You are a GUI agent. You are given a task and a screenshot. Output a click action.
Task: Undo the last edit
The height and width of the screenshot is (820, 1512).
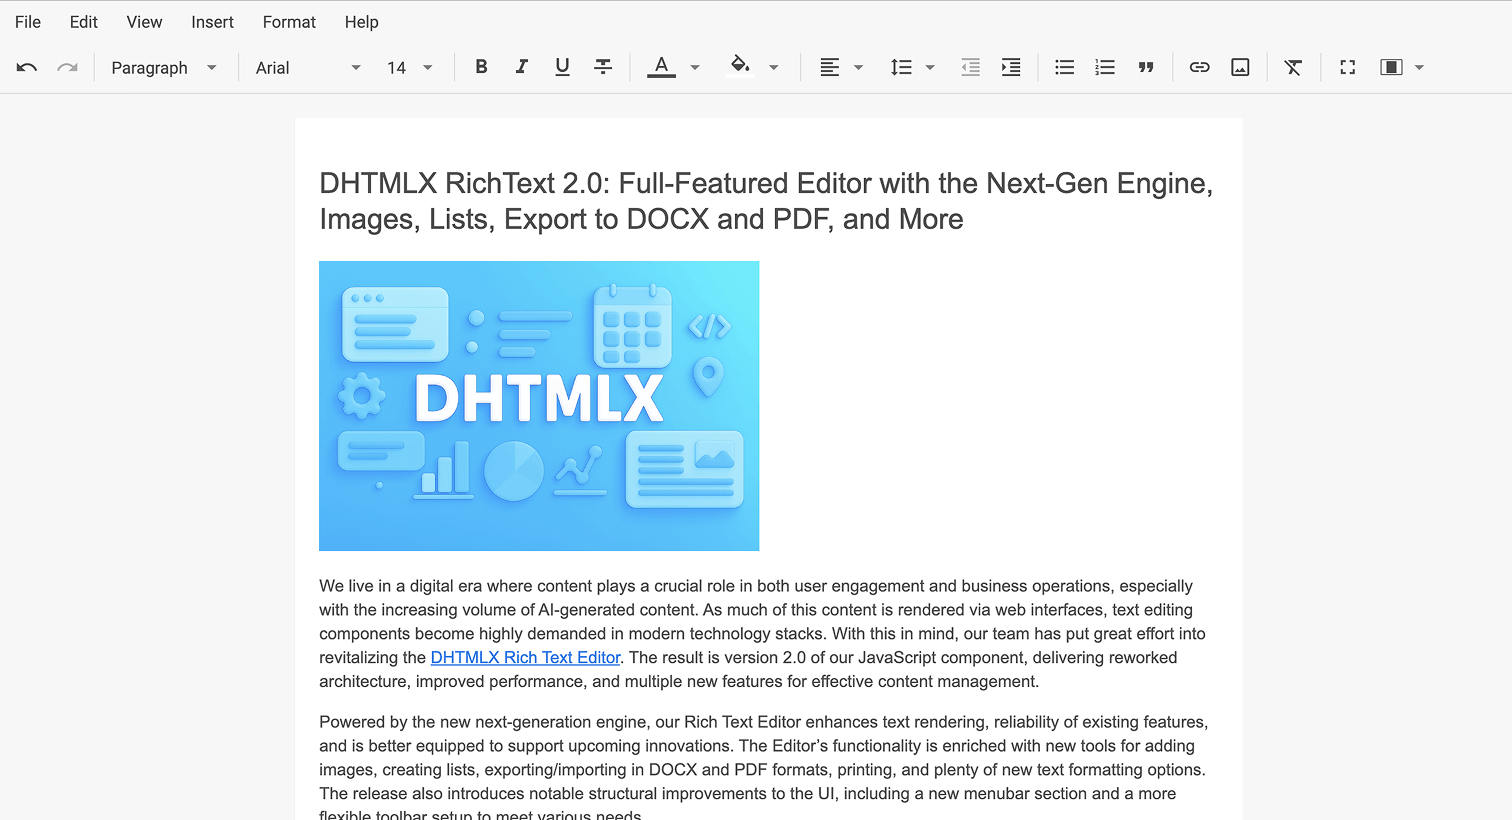pos(27,67)
